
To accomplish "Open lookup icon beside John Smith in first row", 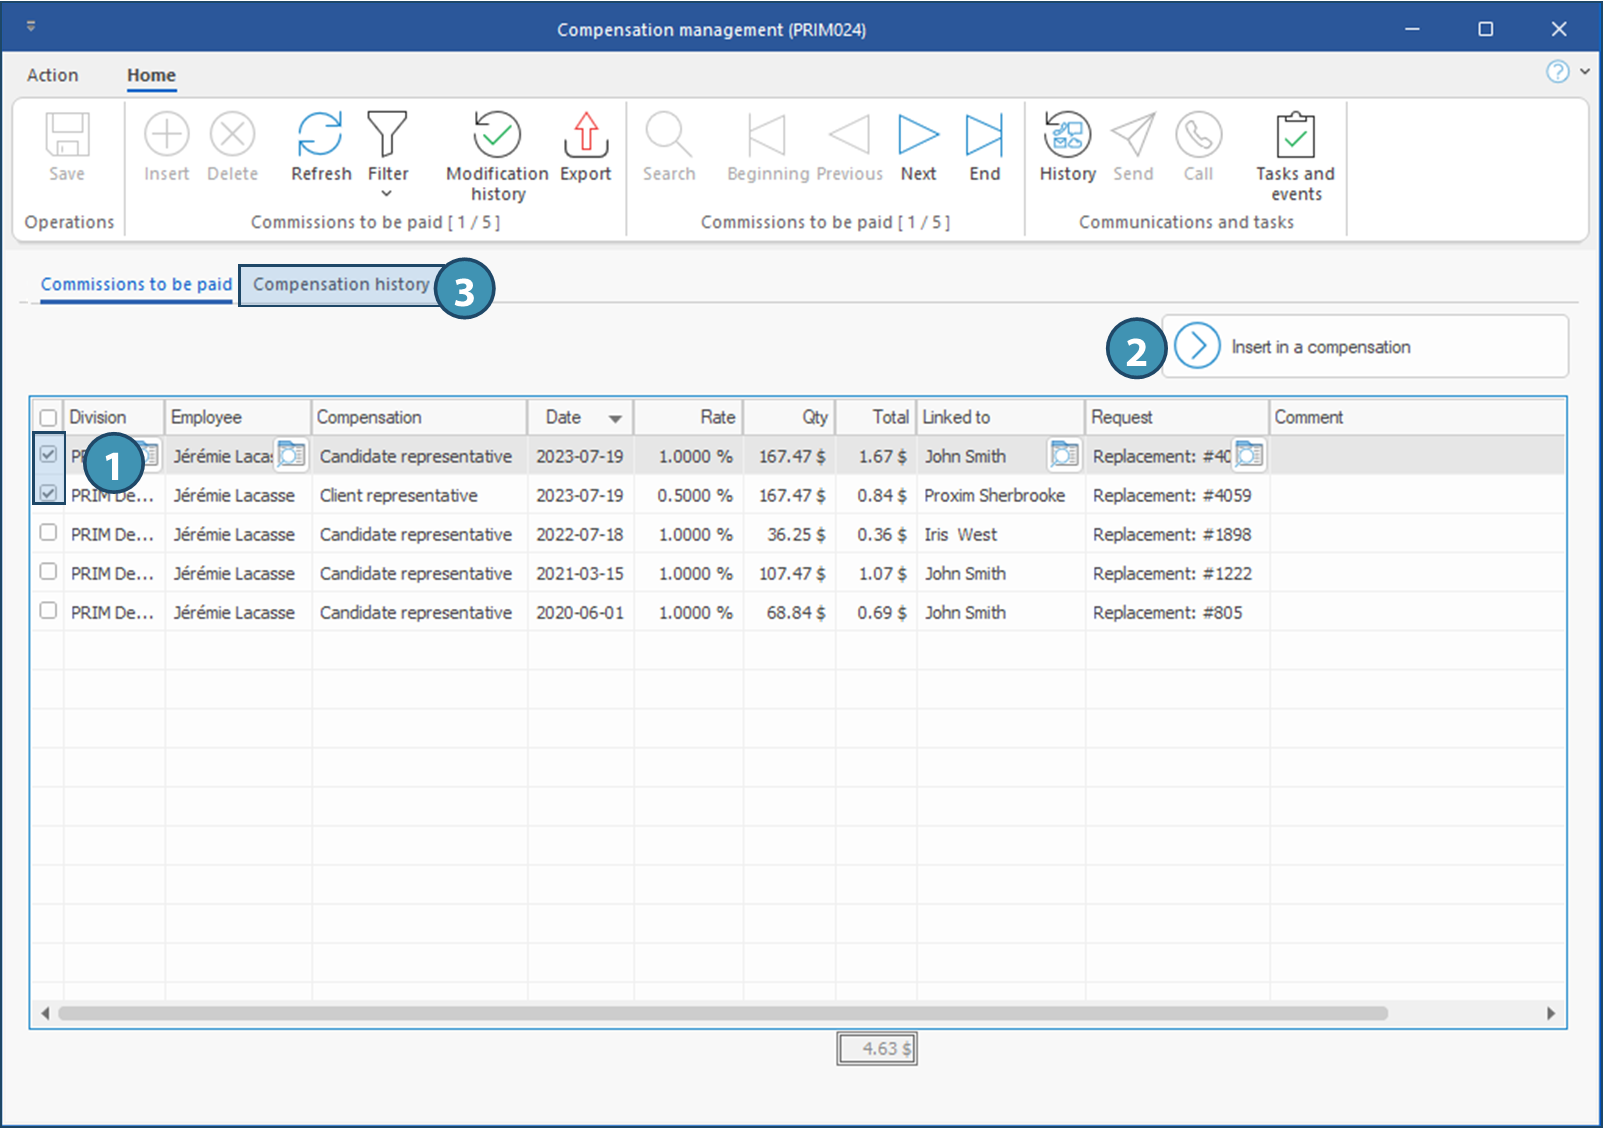I will (1064, 456).
